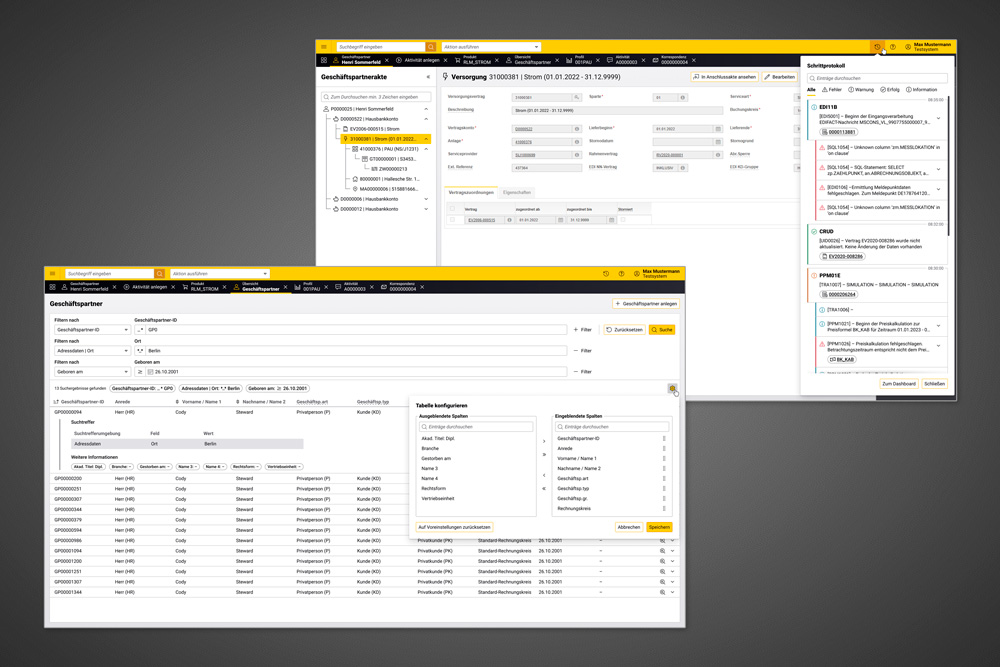
Task: Open the 'Aktion ausführen' dropdown in the front window
Action: (x=219, y=274)
